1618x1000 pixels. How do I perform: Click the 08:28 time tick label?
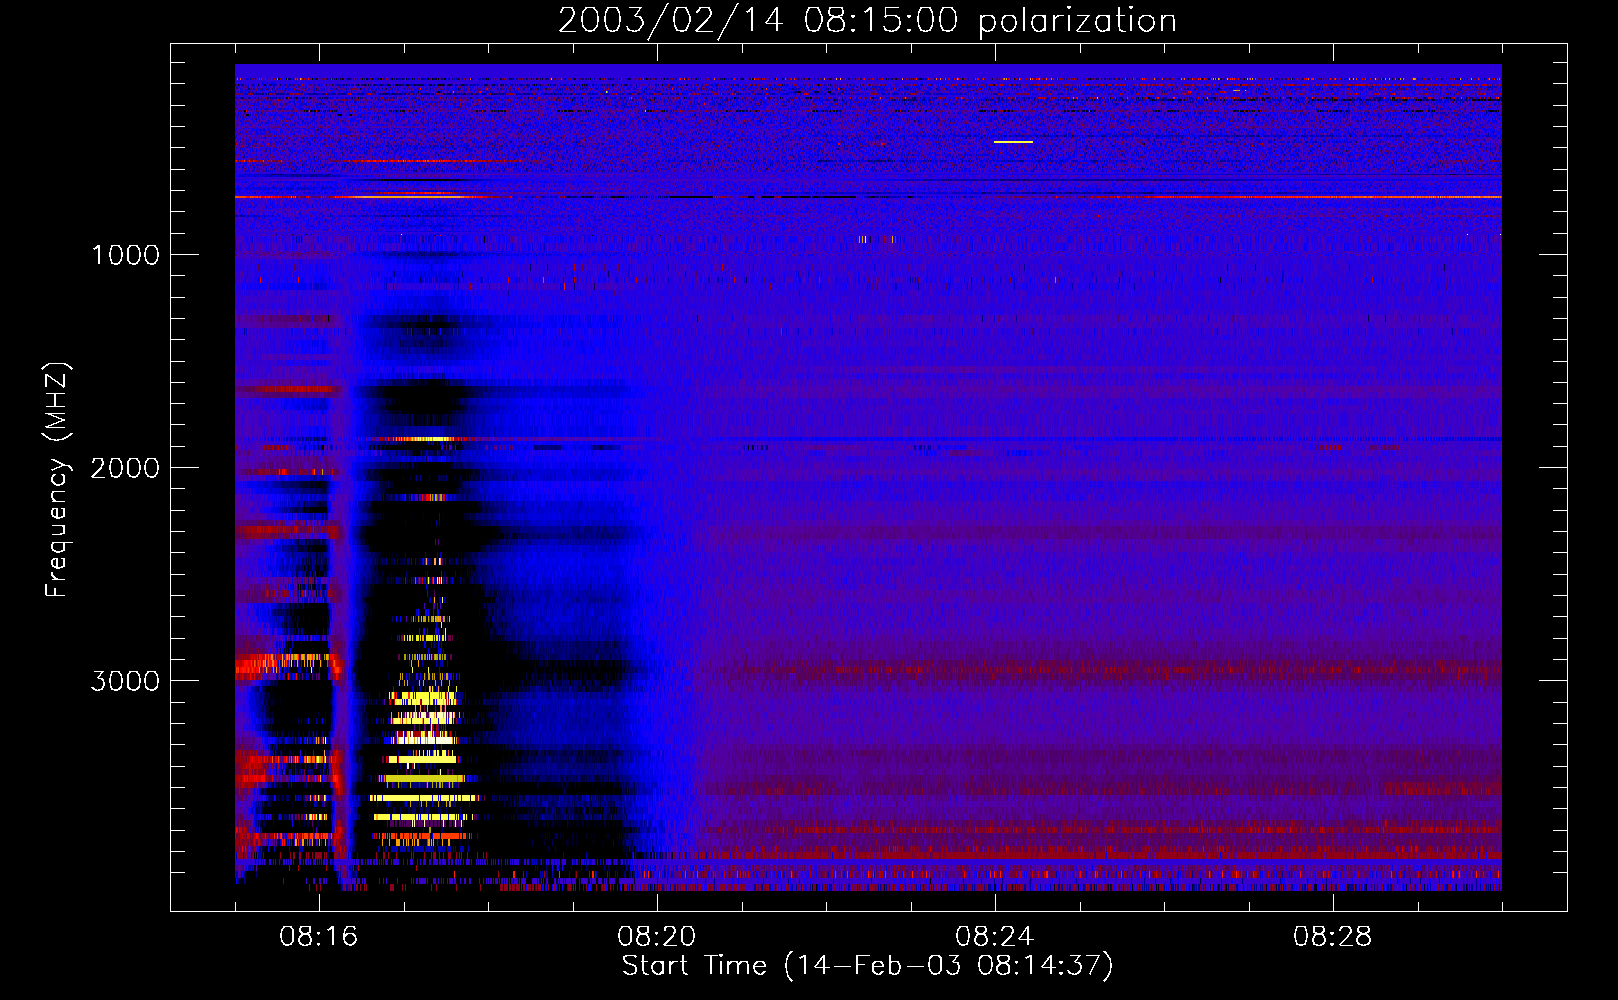click(x=1332, y=937)
